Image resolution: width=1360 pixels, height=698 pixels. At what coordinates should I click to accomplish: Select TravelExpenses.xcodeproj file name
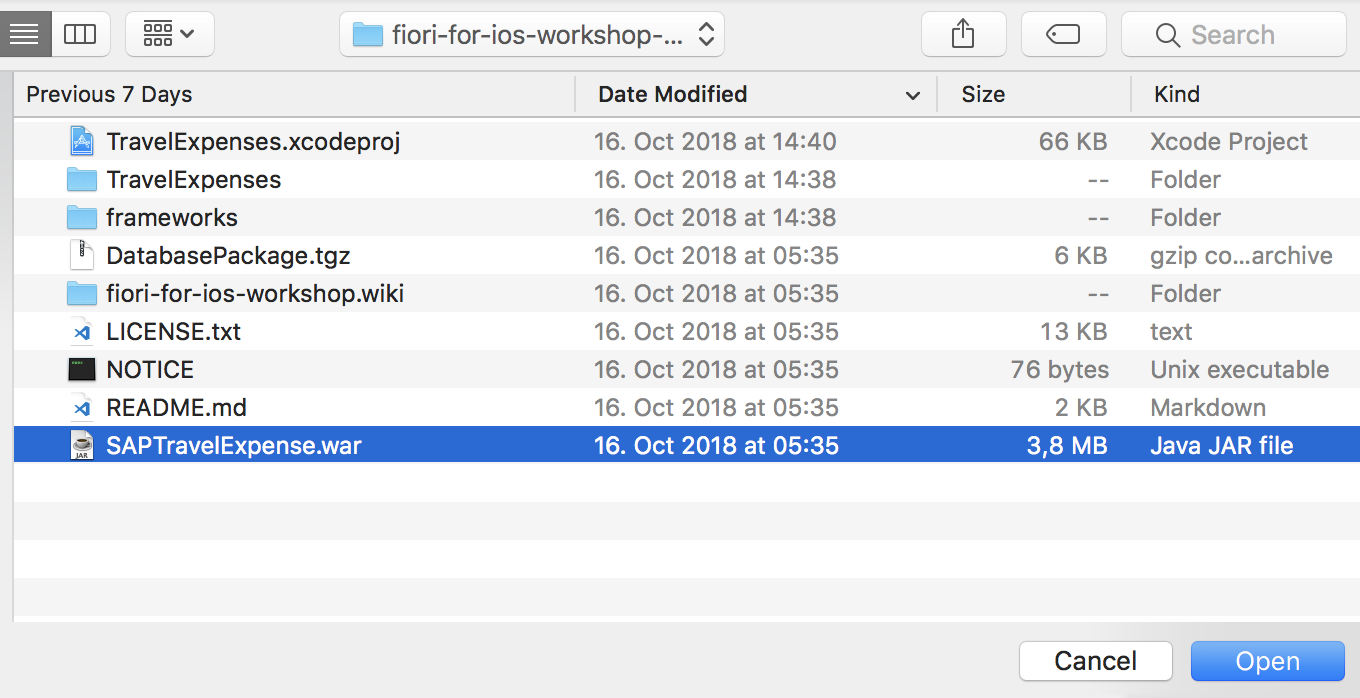(253, 142)
